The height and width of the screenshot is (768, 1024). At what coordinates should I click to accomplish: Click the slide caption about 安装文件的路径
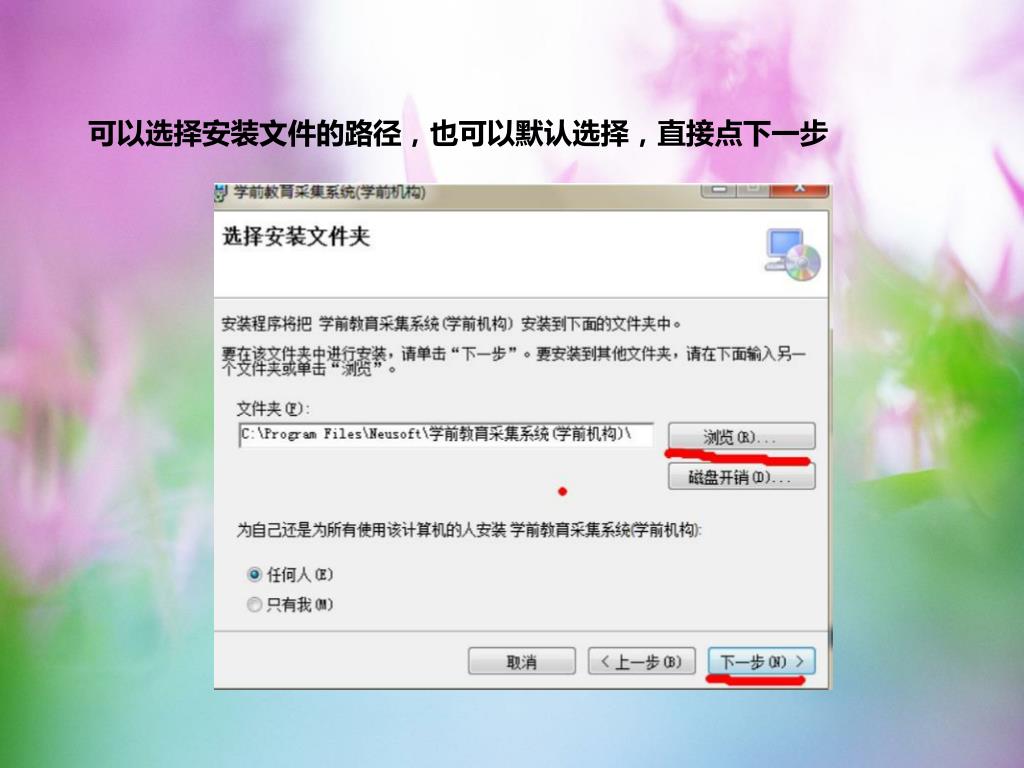[x=458, y=133]
